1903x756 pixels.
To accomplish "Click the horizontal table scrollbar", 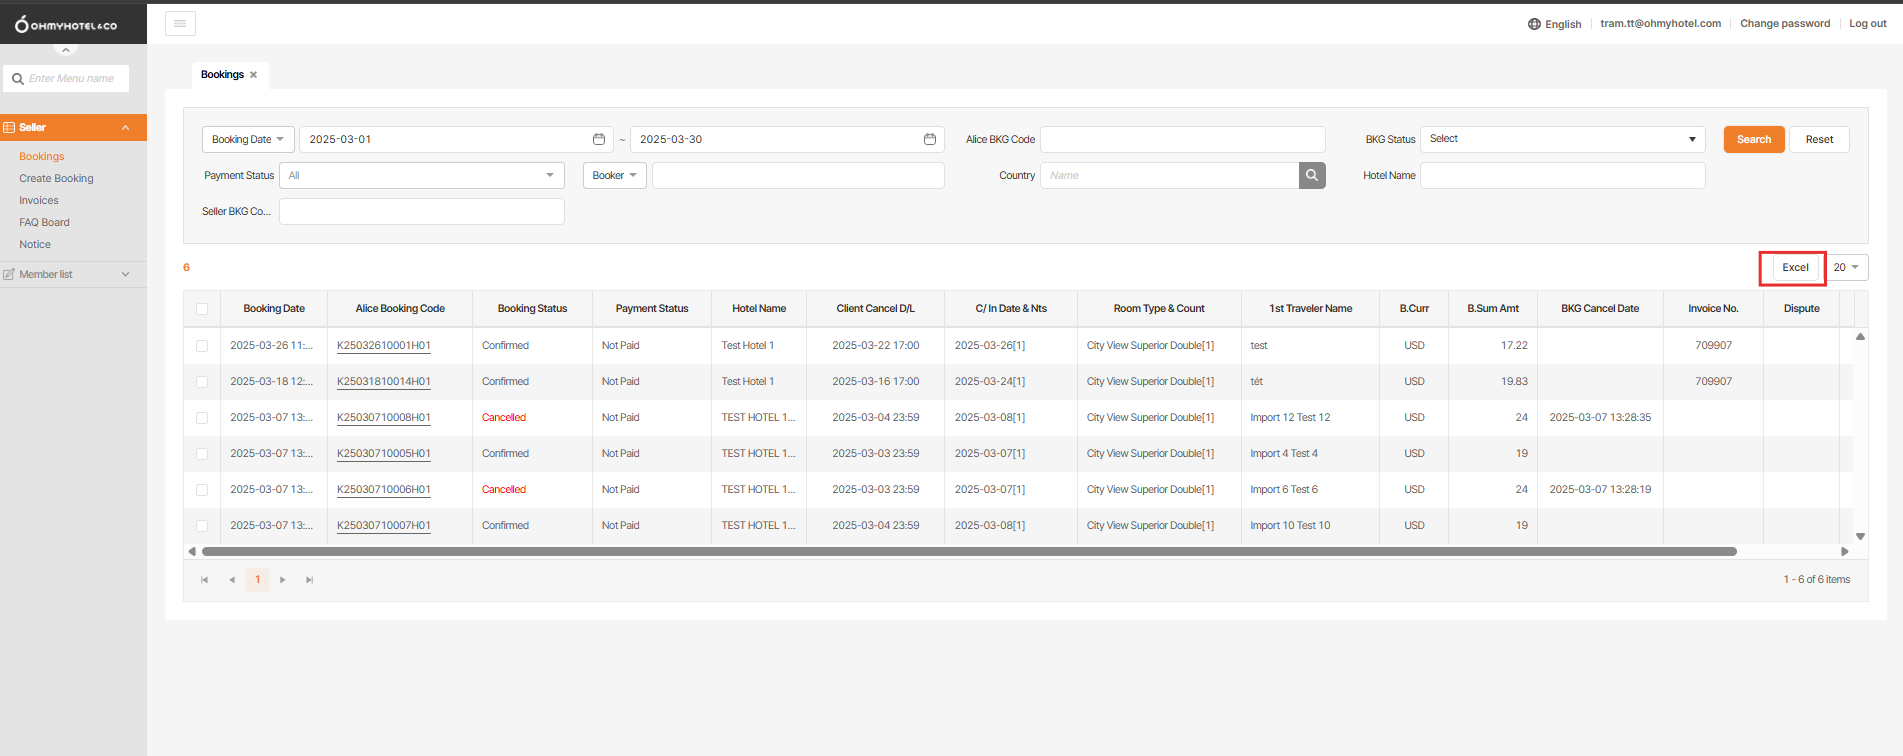I will pyautogui.click(x=968, y=551).
